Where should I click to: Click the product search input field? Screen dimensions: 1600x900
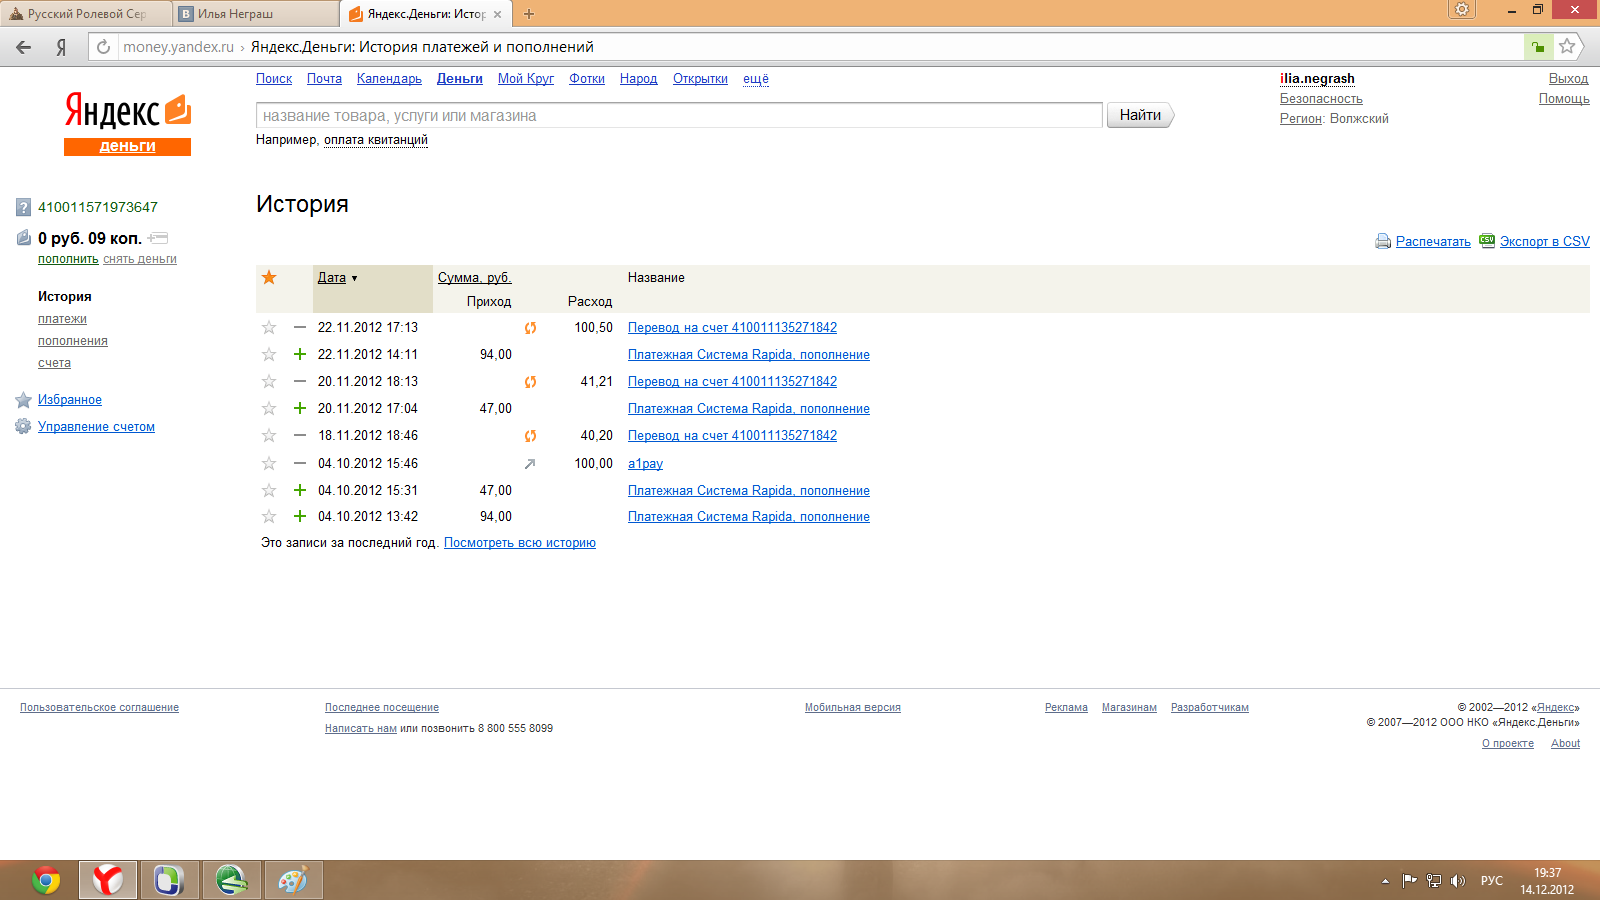679,115
